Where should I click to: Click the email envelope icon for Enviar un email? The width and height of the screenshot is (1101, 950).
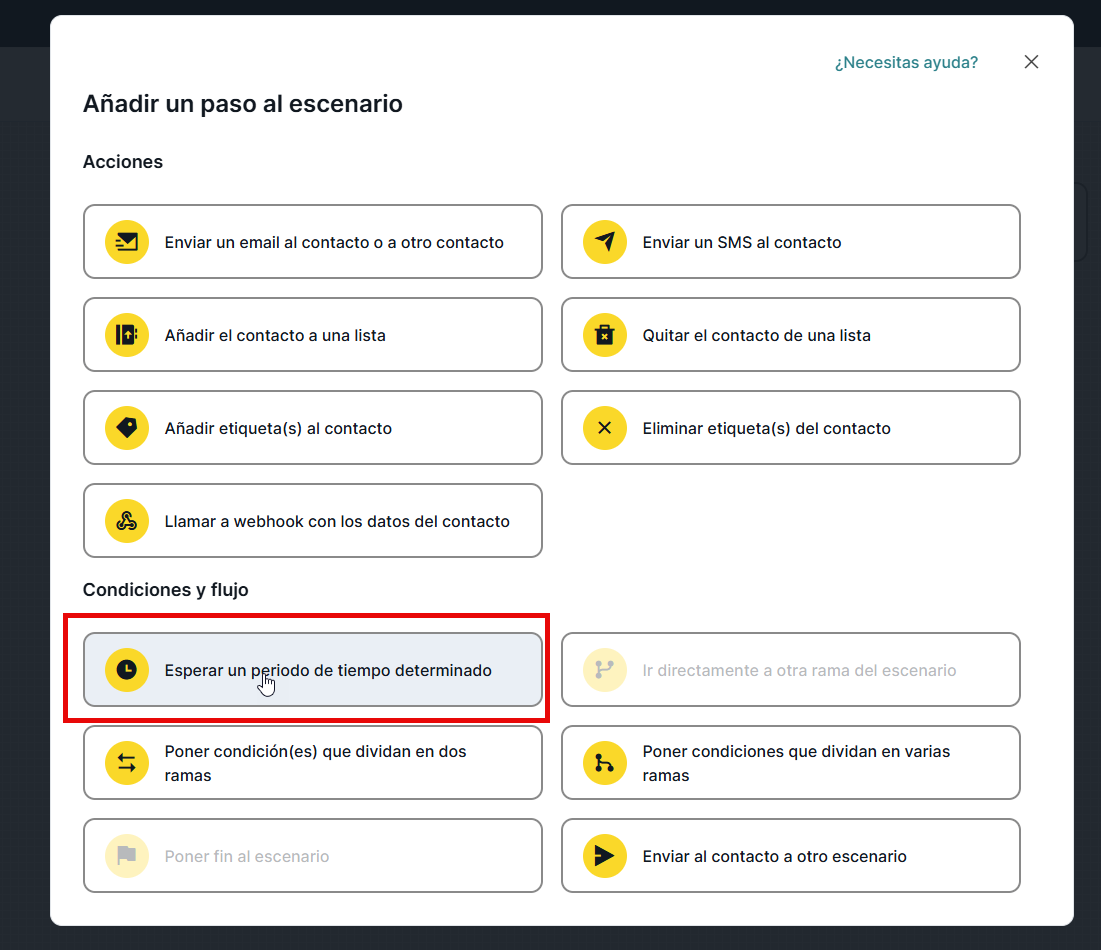126,242
